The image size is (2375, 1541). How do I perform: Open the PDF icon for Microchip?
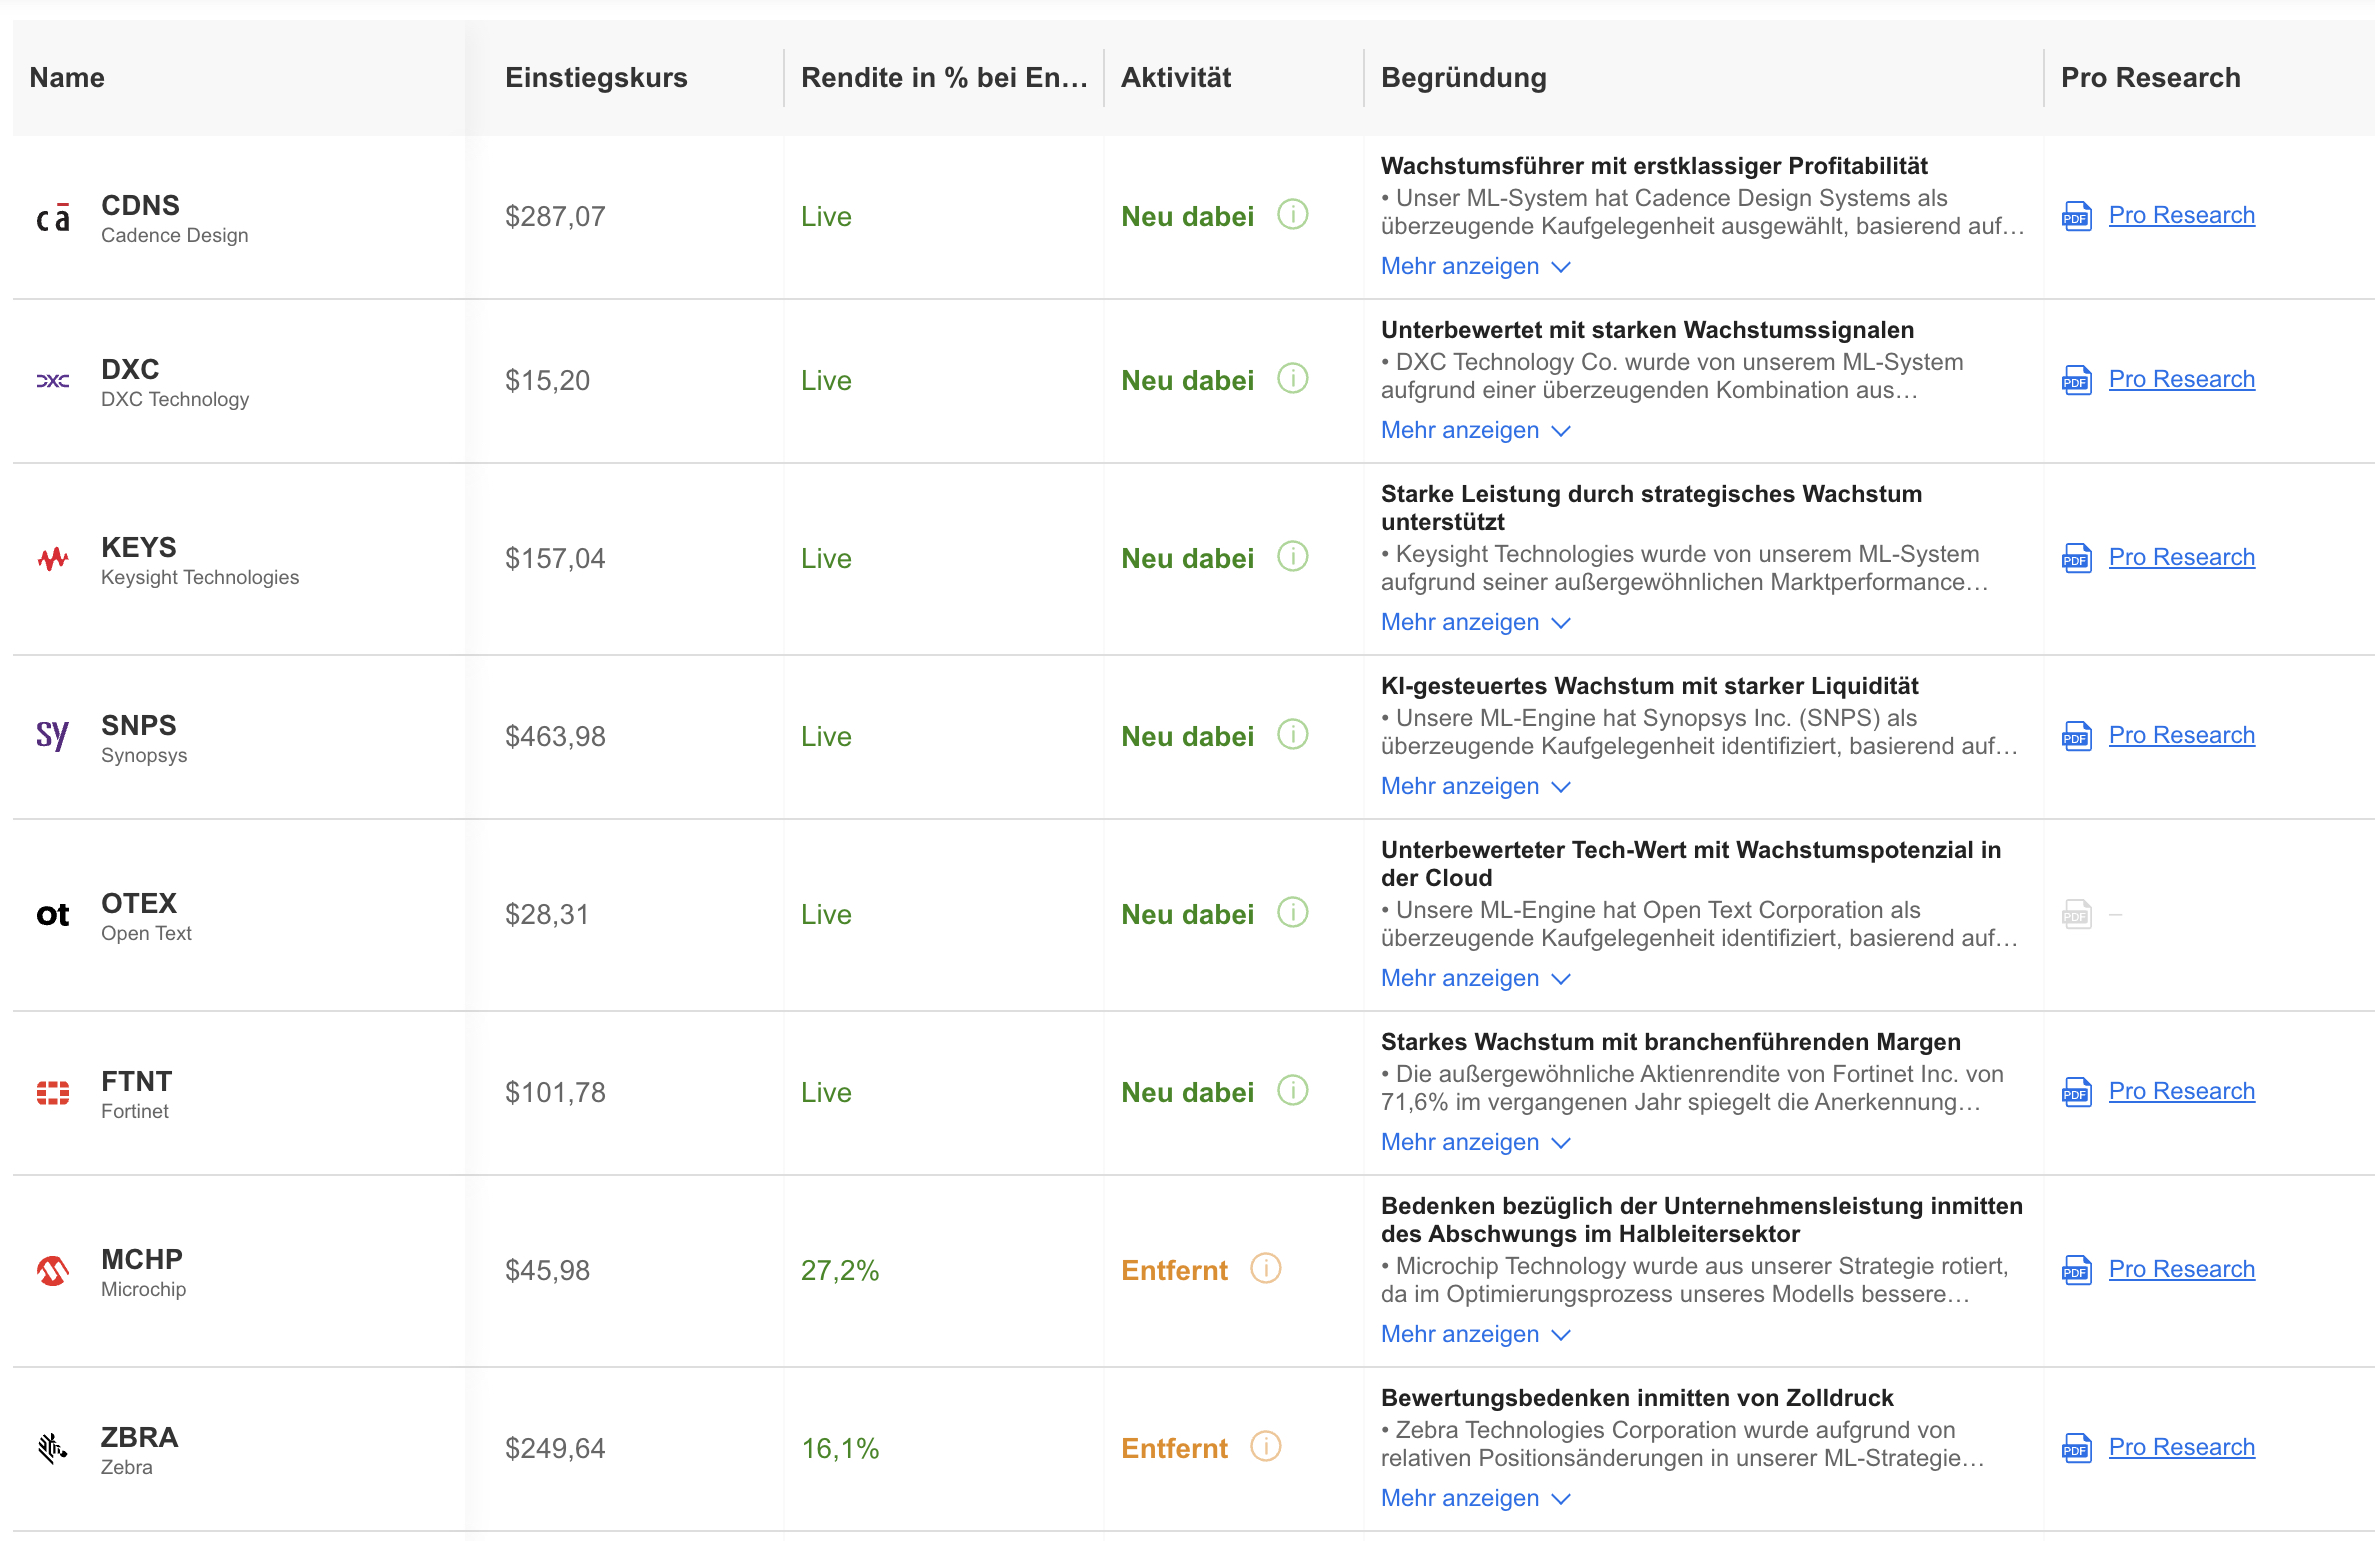coord(2076,1270)
